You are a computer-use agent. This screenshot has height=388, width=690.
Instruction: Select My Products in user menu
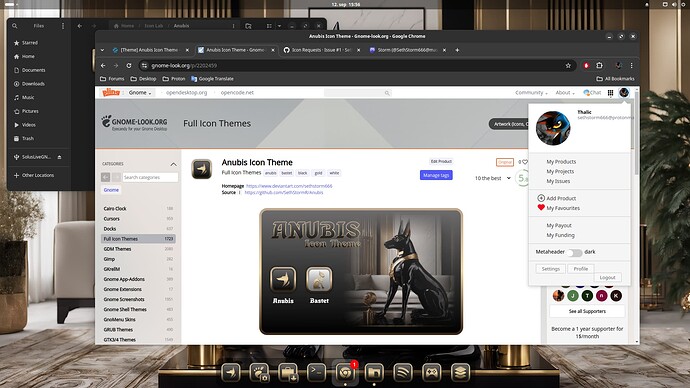click(x=561, y=161)
